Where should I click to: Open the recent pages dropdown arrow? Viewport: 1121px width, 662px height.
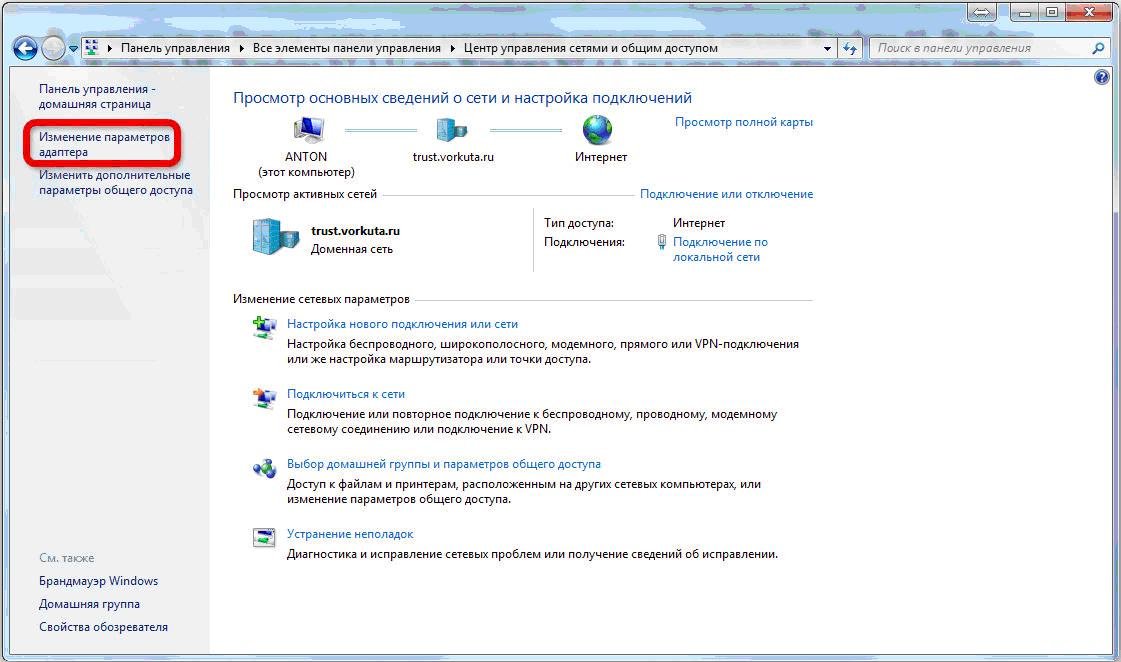click(x=73, y=49)
